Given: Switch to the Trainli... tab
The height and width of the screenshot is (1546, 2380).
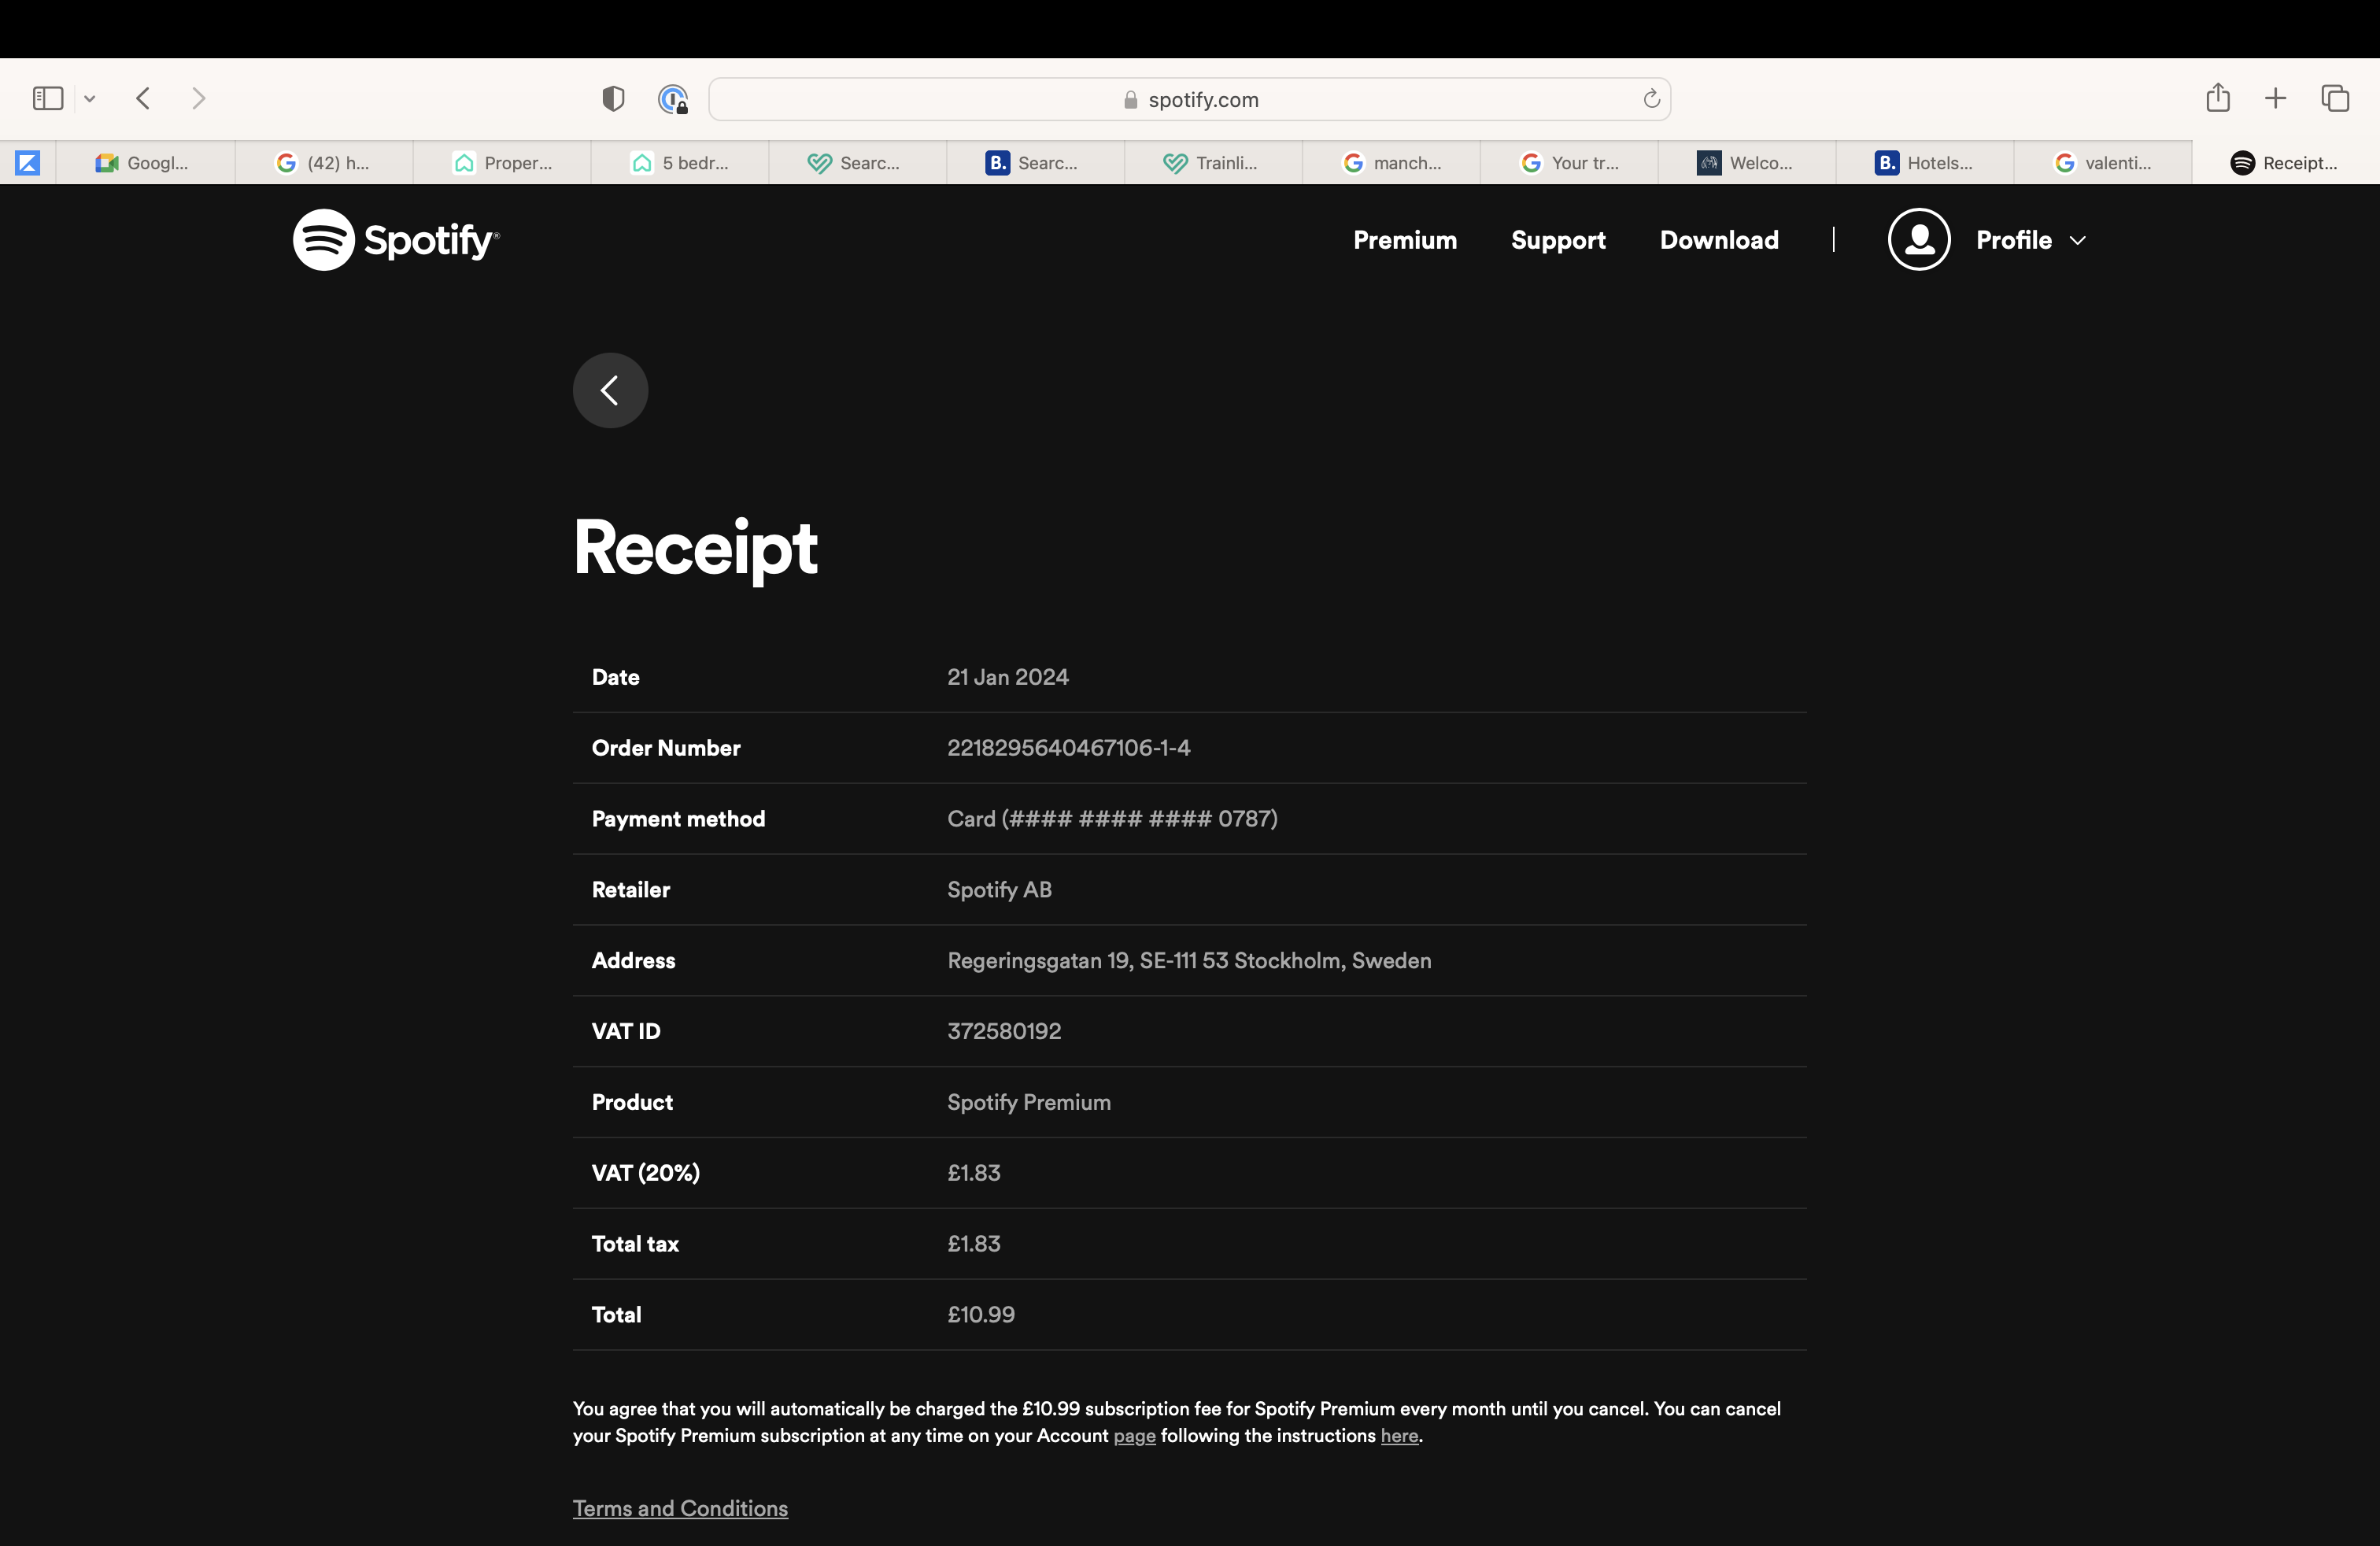Looking at the screenshot, I should click(1214, 163).
